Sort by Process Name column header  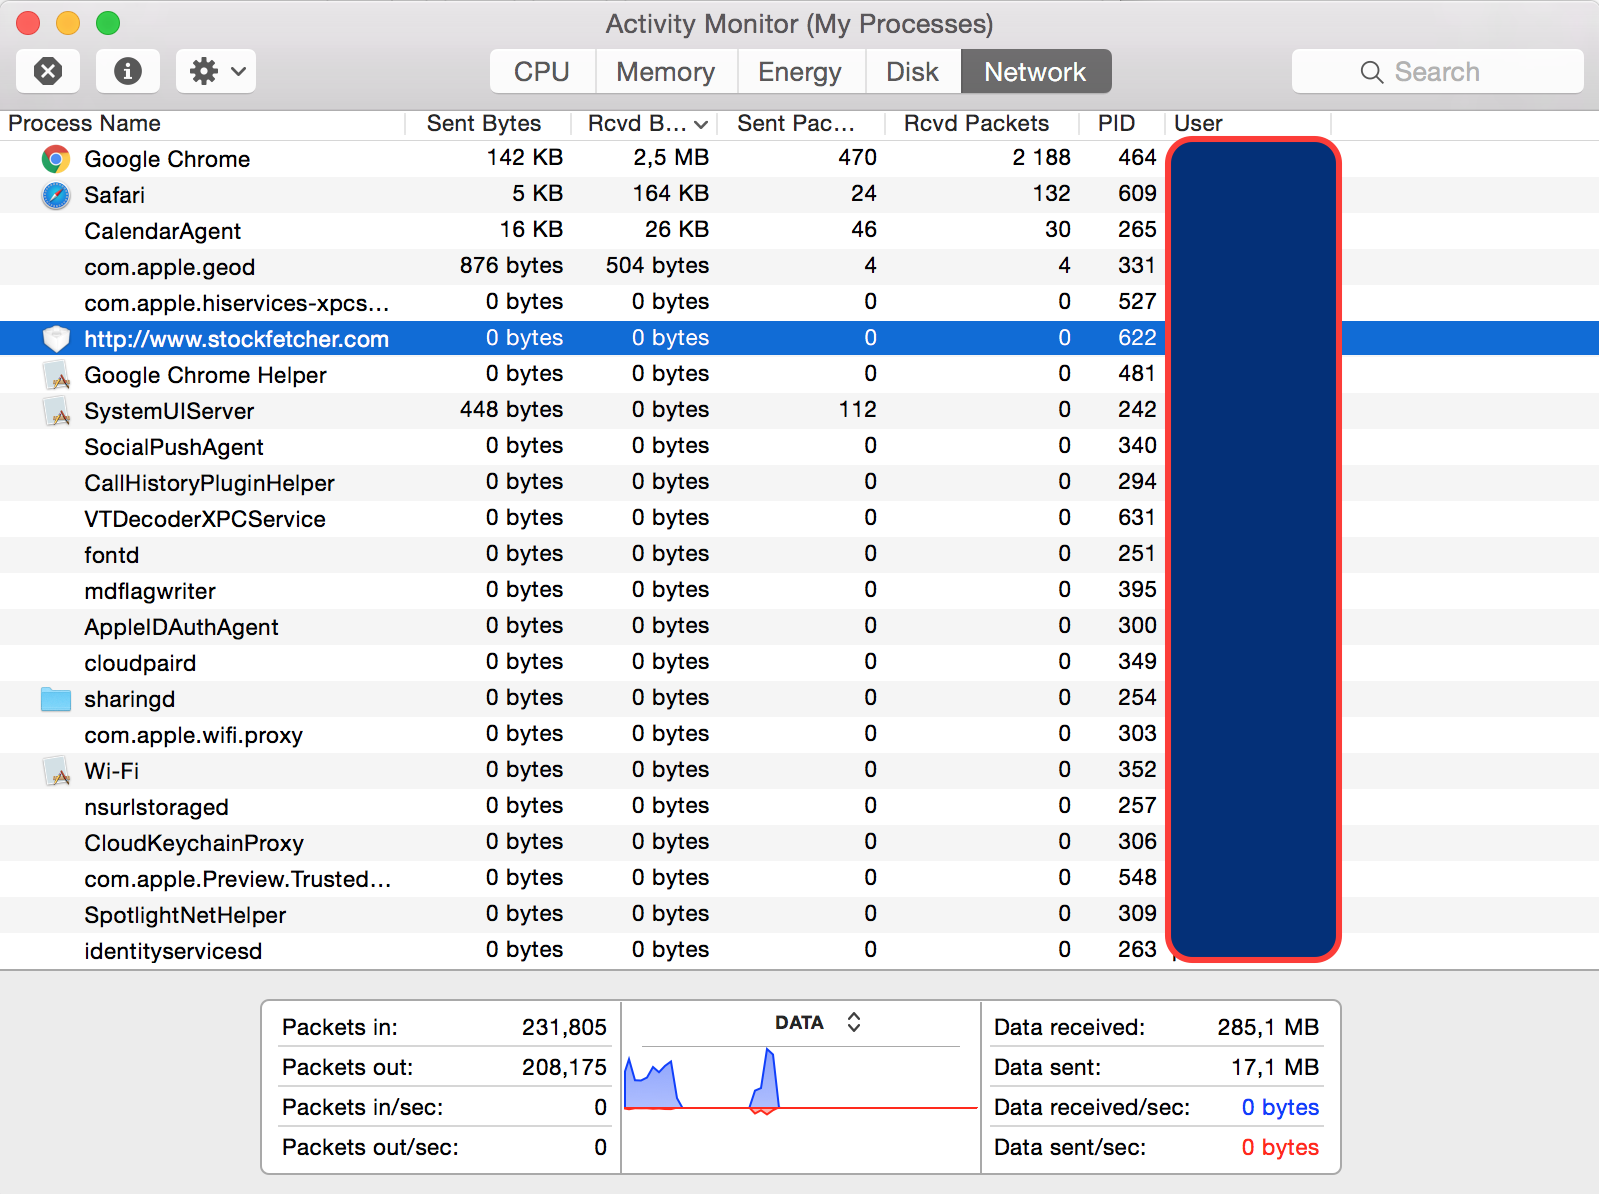pos(202,123)
